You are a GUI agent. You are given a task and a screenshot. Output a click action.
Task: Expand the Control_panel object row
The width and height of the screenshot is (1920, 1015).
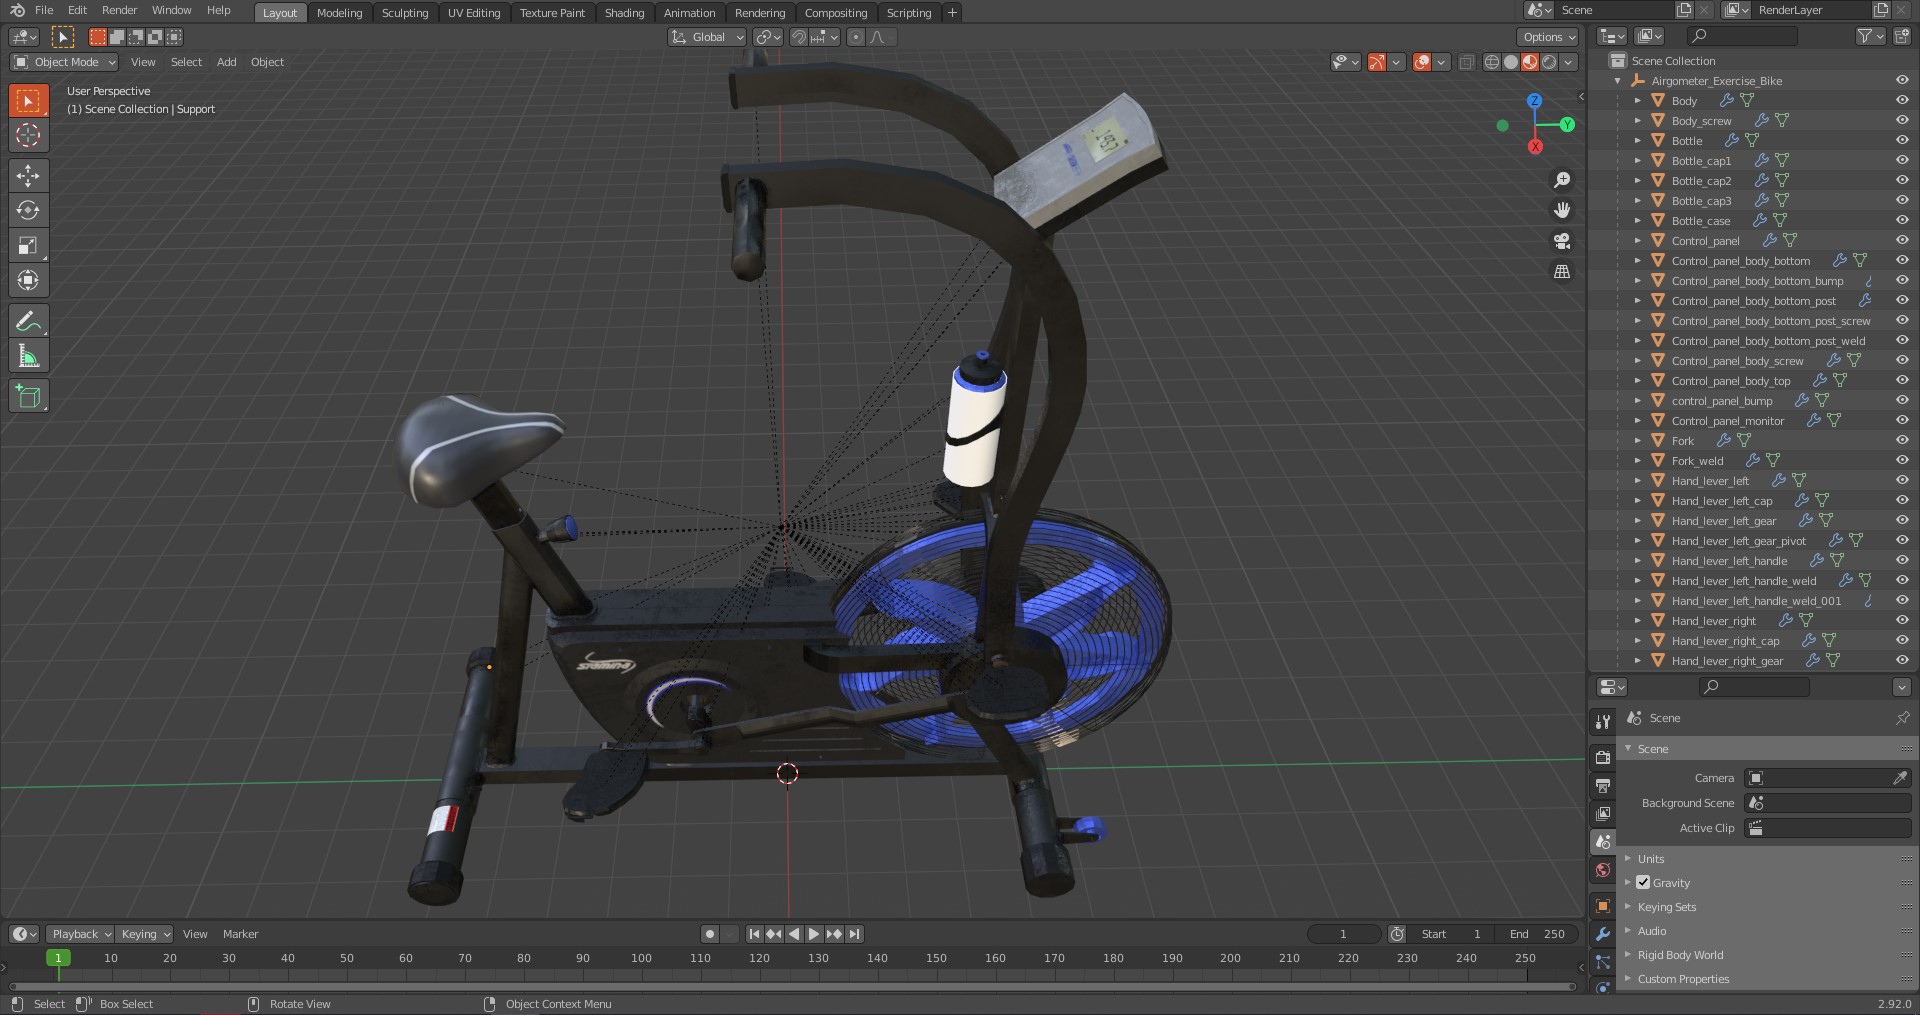1638,241
